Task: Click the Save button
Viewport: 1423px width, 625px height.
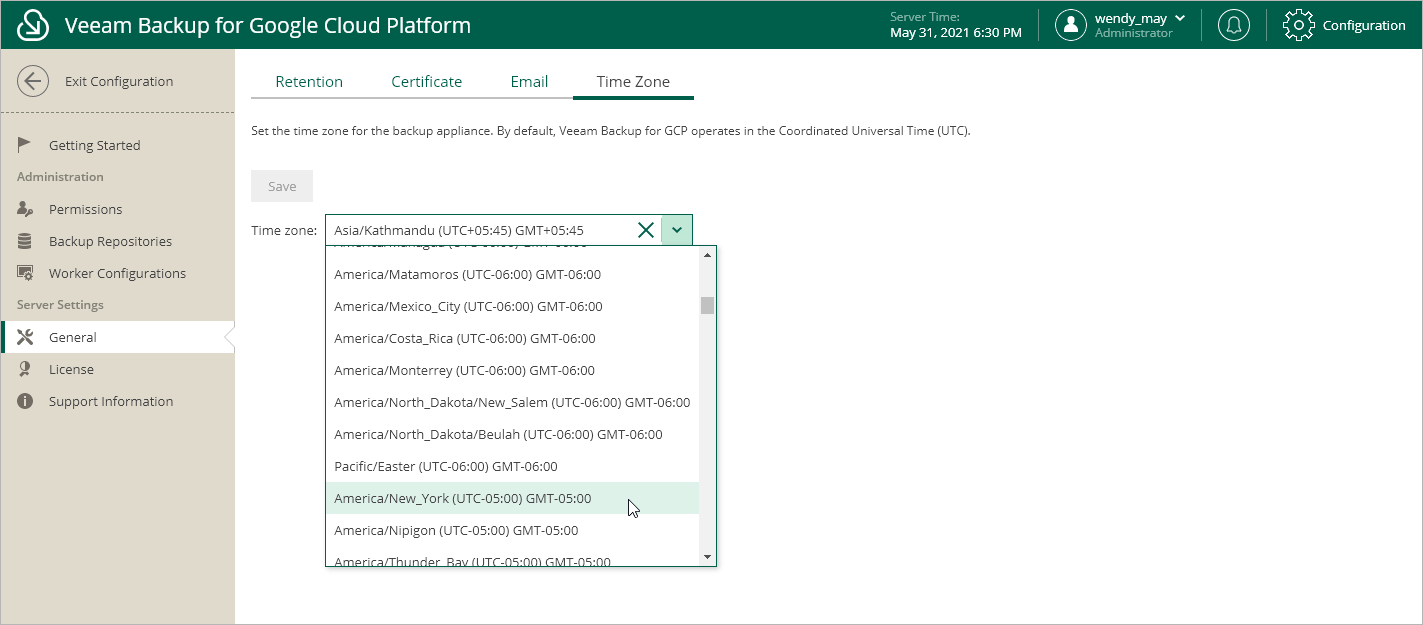Action: 282,186
